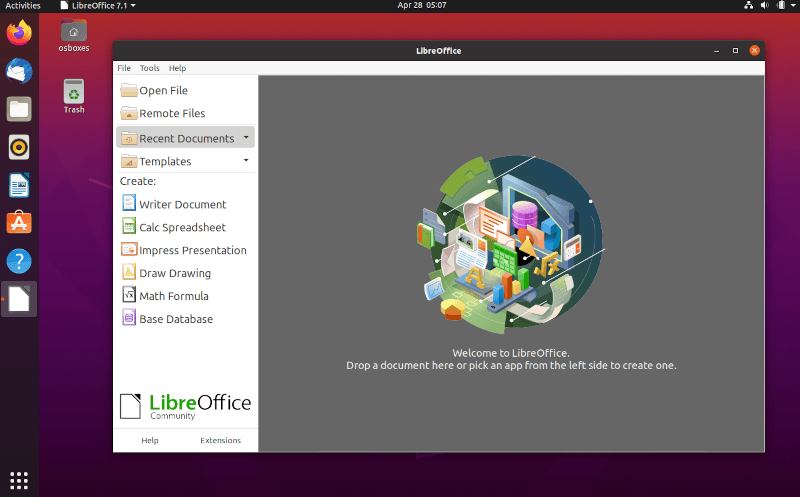Click the battery icon in the top bar

(x=781, y=5)
